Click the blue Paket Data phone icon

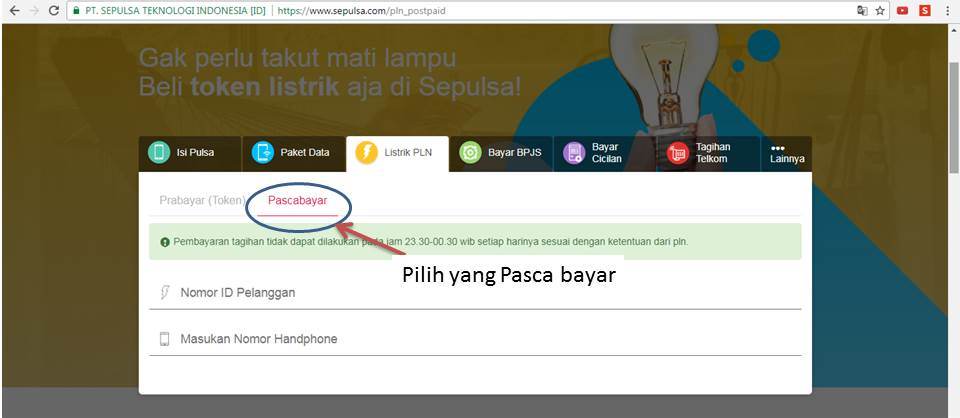pyautogui.click(x=263, y=152)
